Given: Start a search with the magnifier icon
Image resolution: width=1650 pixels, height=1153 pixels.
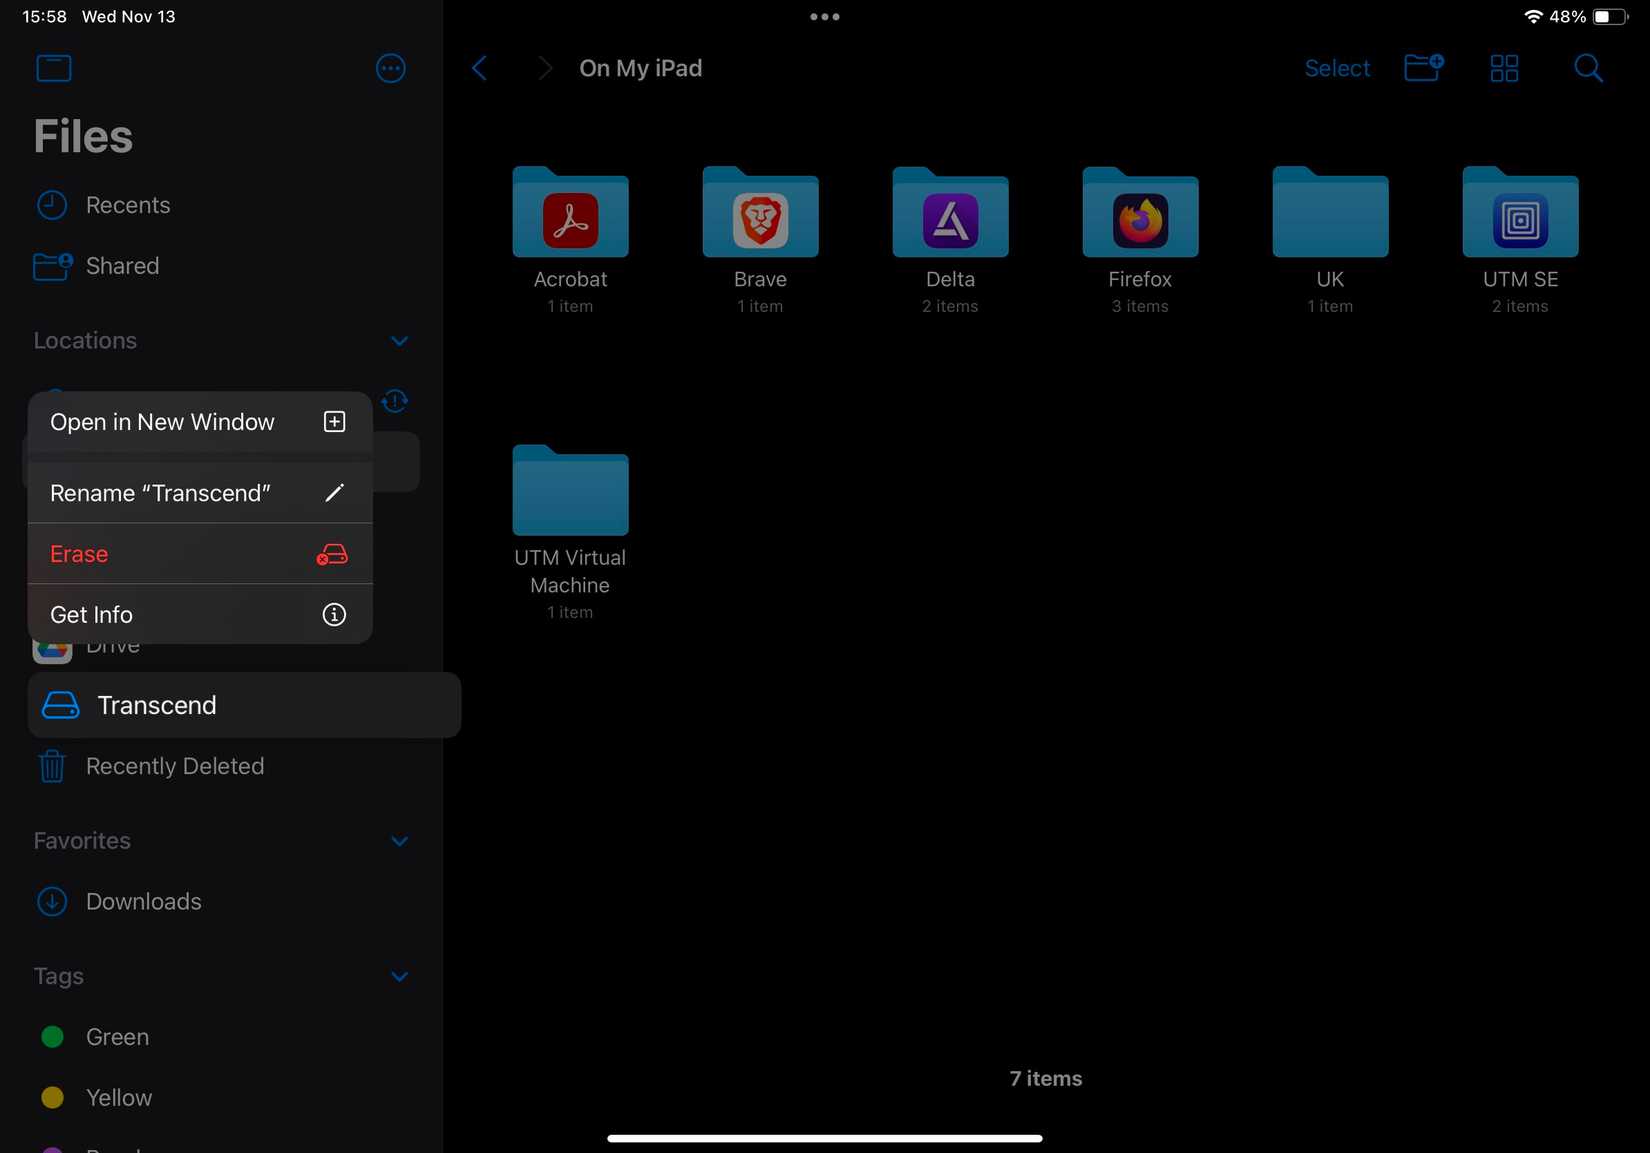Looking at the screenshot, I should [x=1587, y=68].
